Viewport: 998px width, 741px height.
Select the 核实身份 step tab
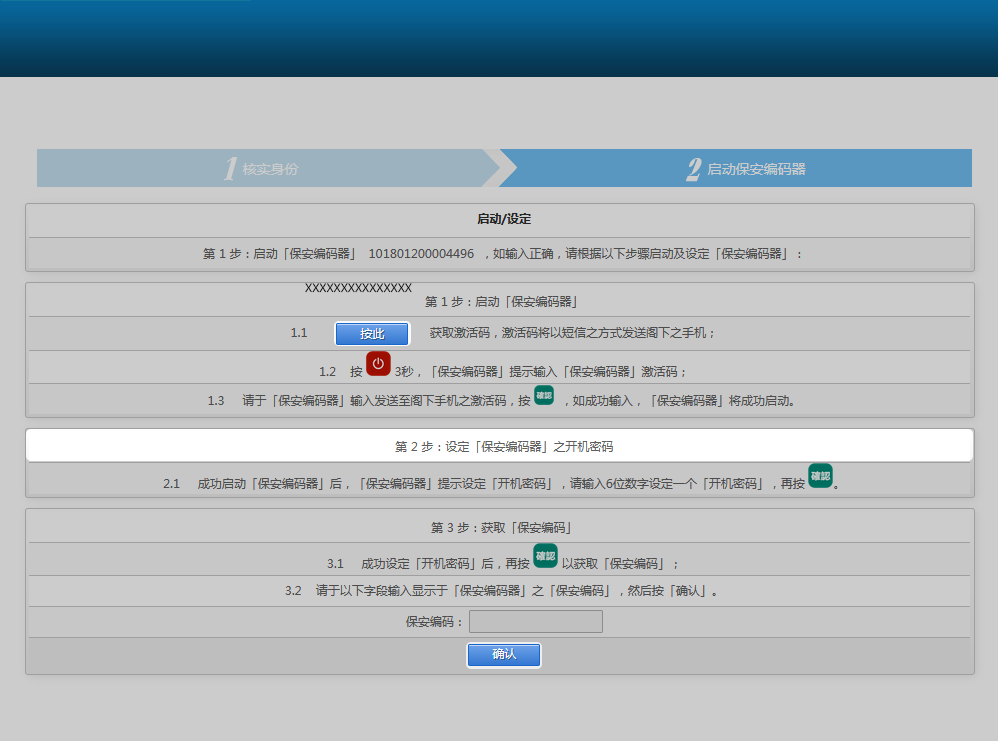(270, 169)
